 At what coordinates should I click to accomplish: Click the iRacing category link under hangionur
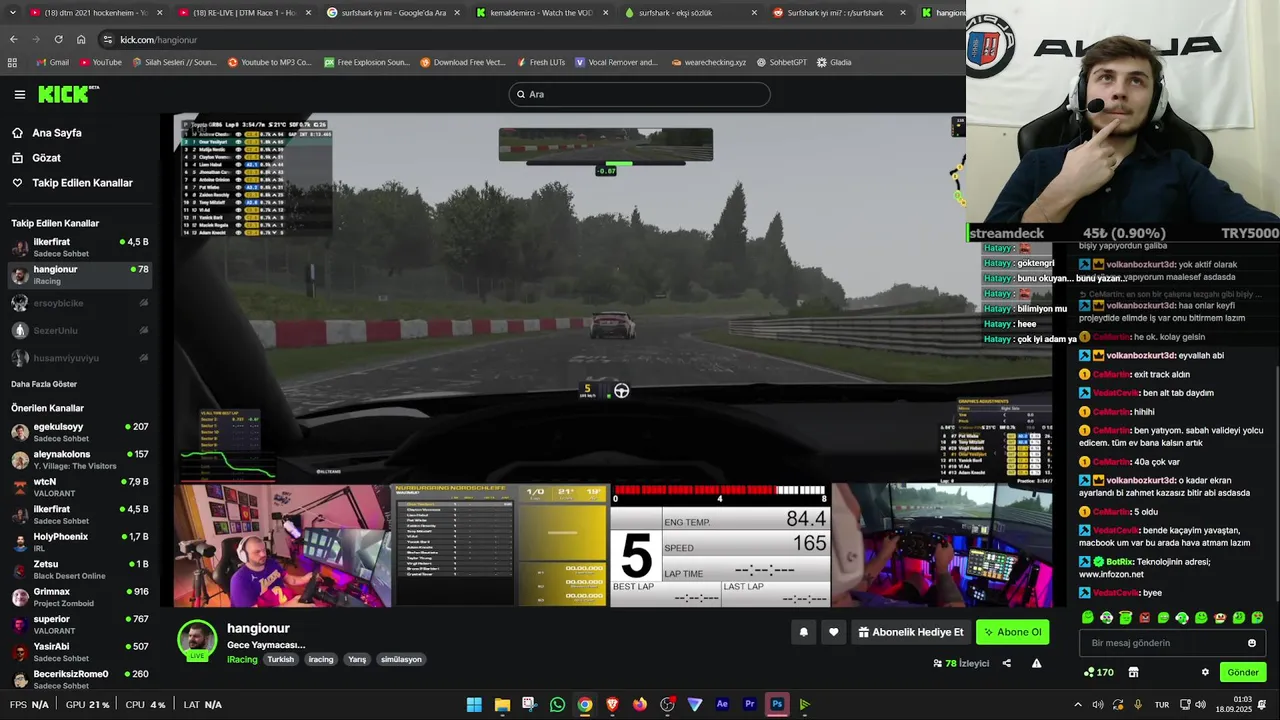pos(242,659)
